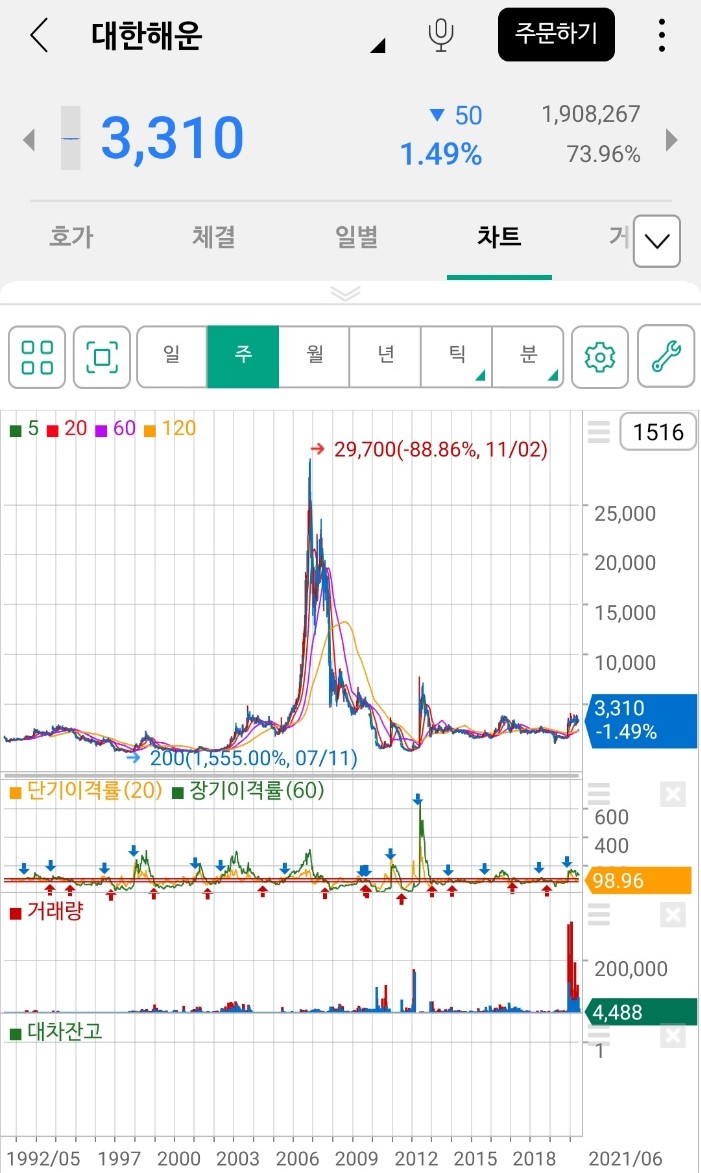The width and height of the screenshot is (701, 1173).
Task: Open the three-dot more options menu
Action: [661, 35]
